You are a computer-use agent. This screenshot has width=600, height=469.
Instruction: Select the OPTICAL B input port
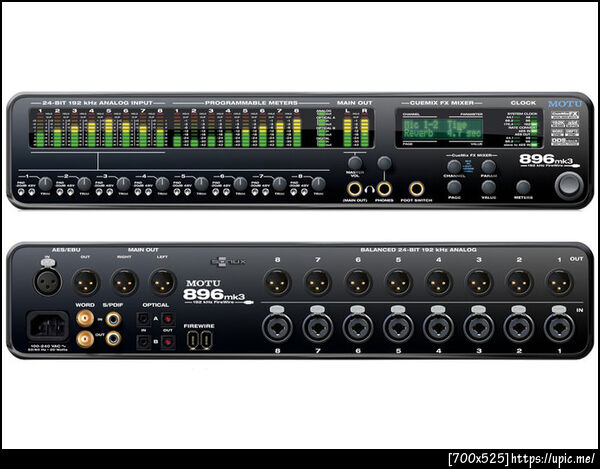pyautogui.click(x=143, y=342)
